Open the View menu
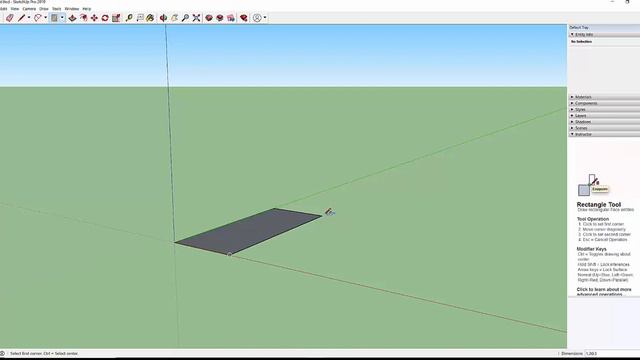The image size is (640, 360). (x=15, y=9)
